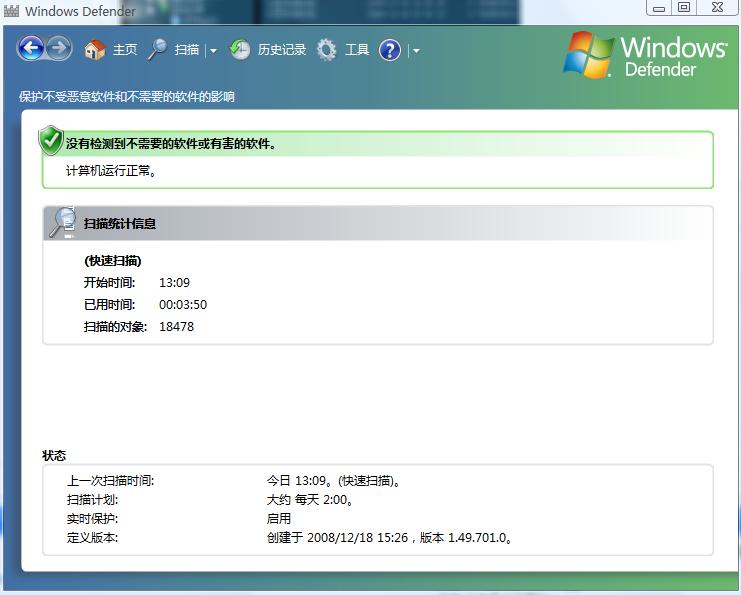Click the Tools gear icon
The width and height of the screenshot is (741, 595).
pyautogui.click(x=326, y=50)
